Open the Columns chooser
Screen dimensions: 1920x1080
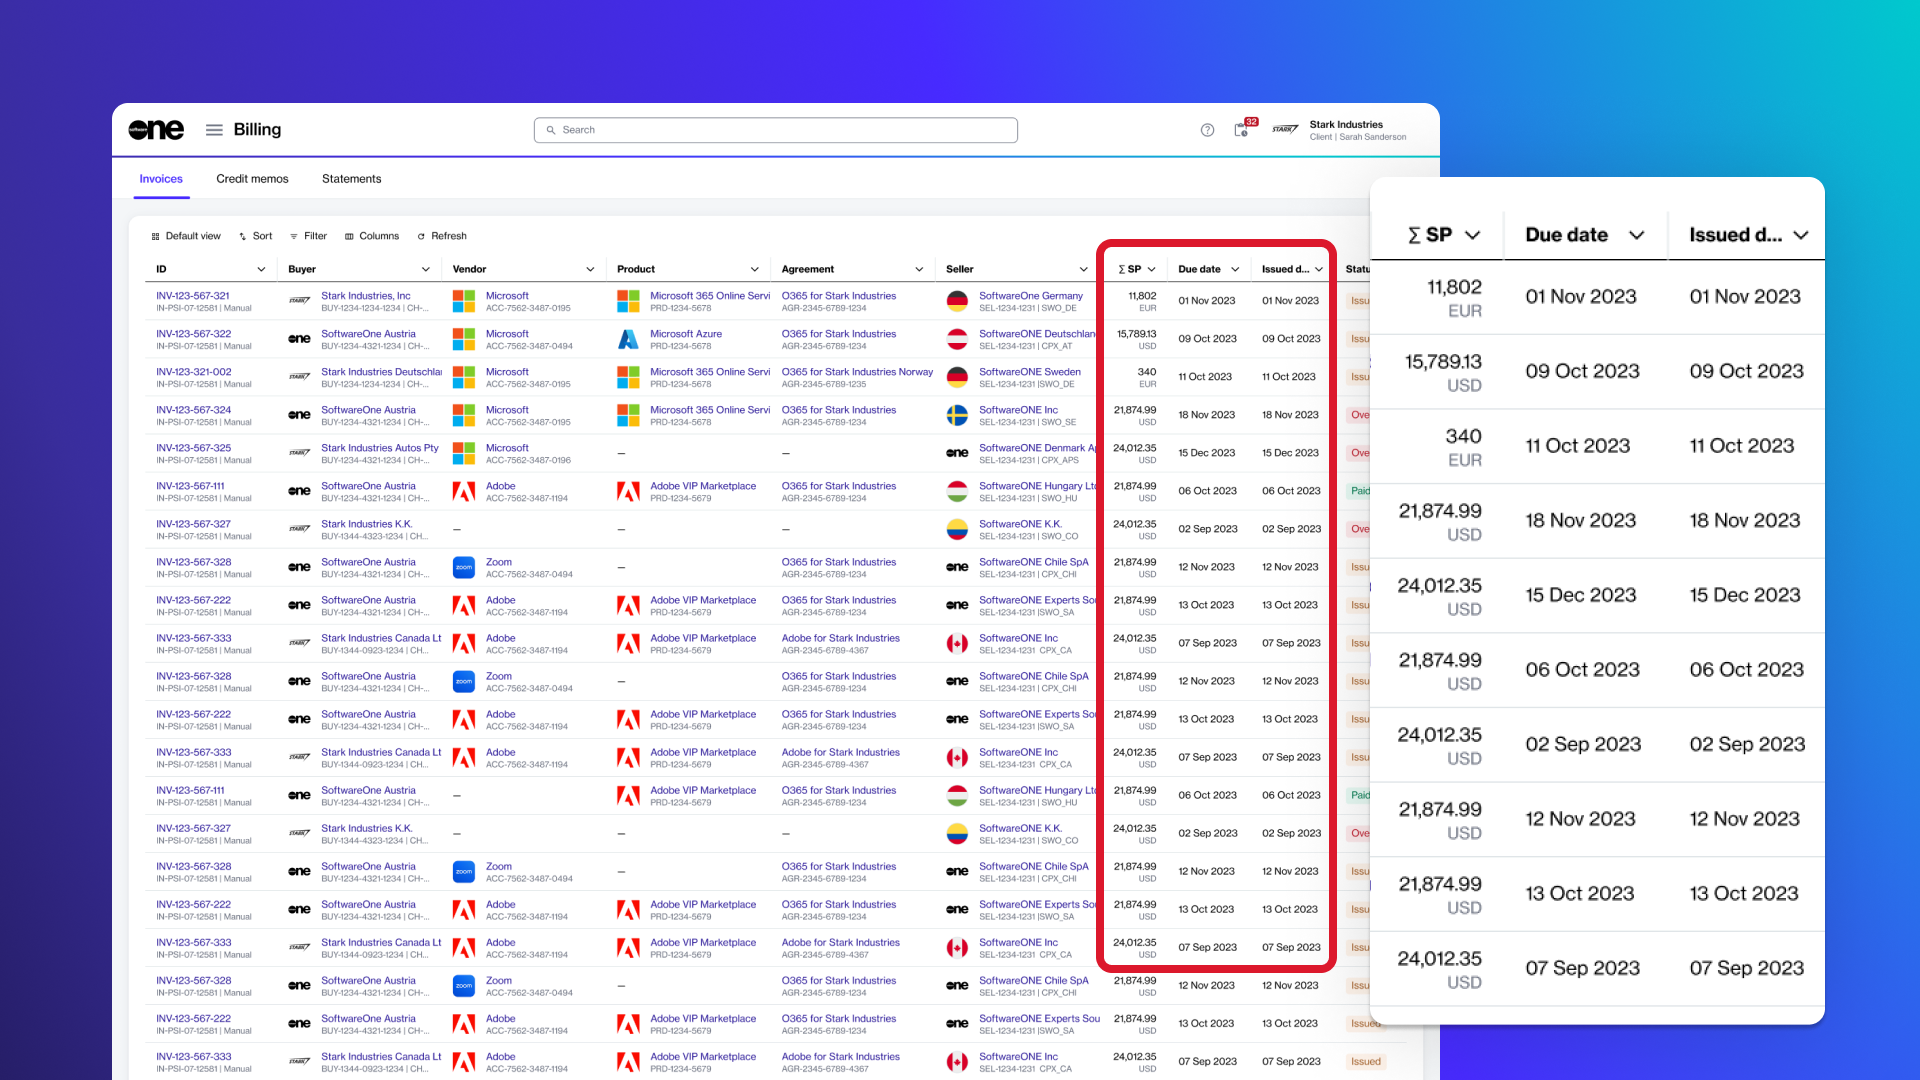coord(372,236)
